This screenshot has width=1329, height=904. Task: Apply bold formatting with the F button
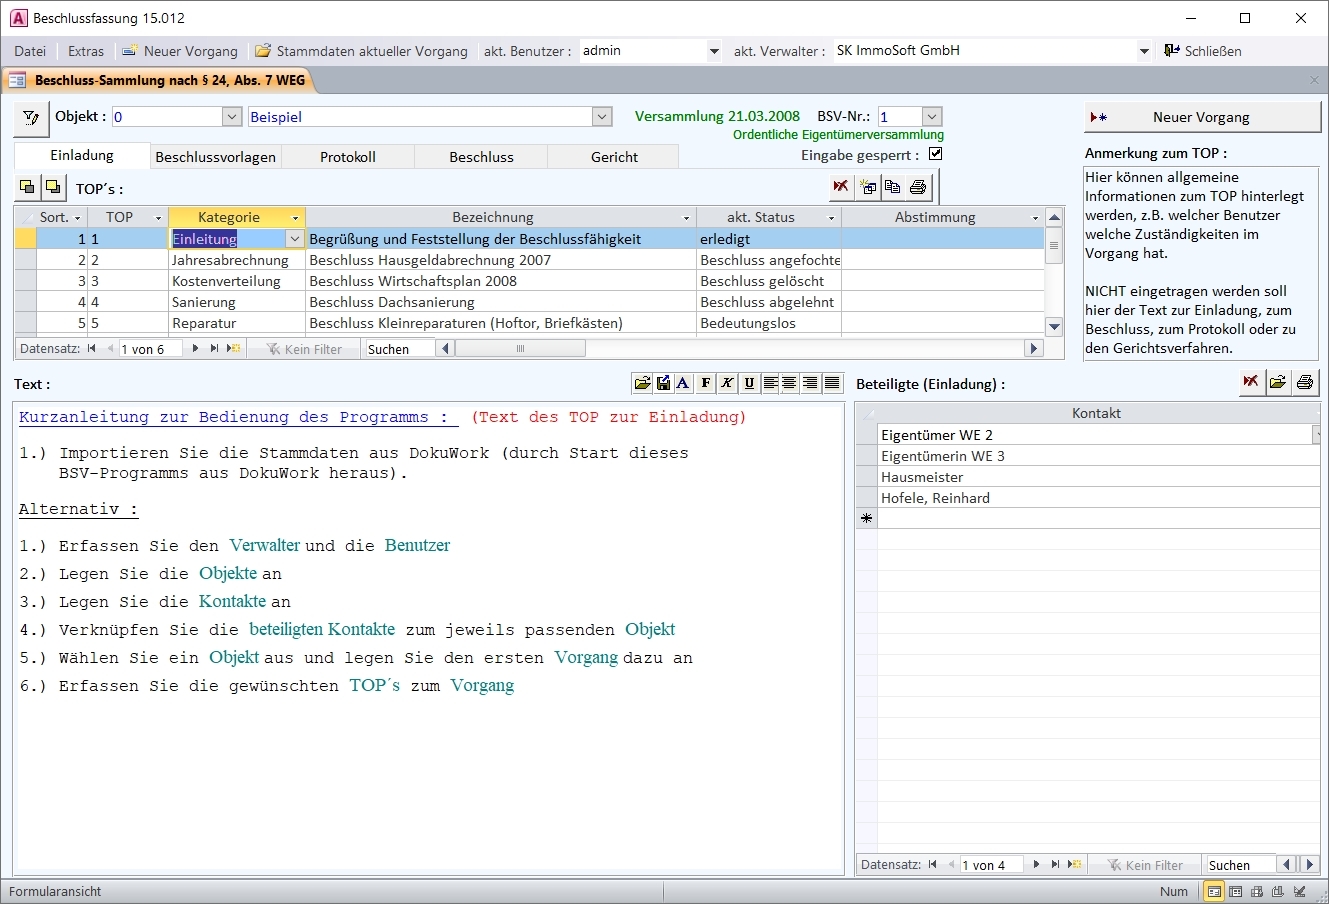706,383
